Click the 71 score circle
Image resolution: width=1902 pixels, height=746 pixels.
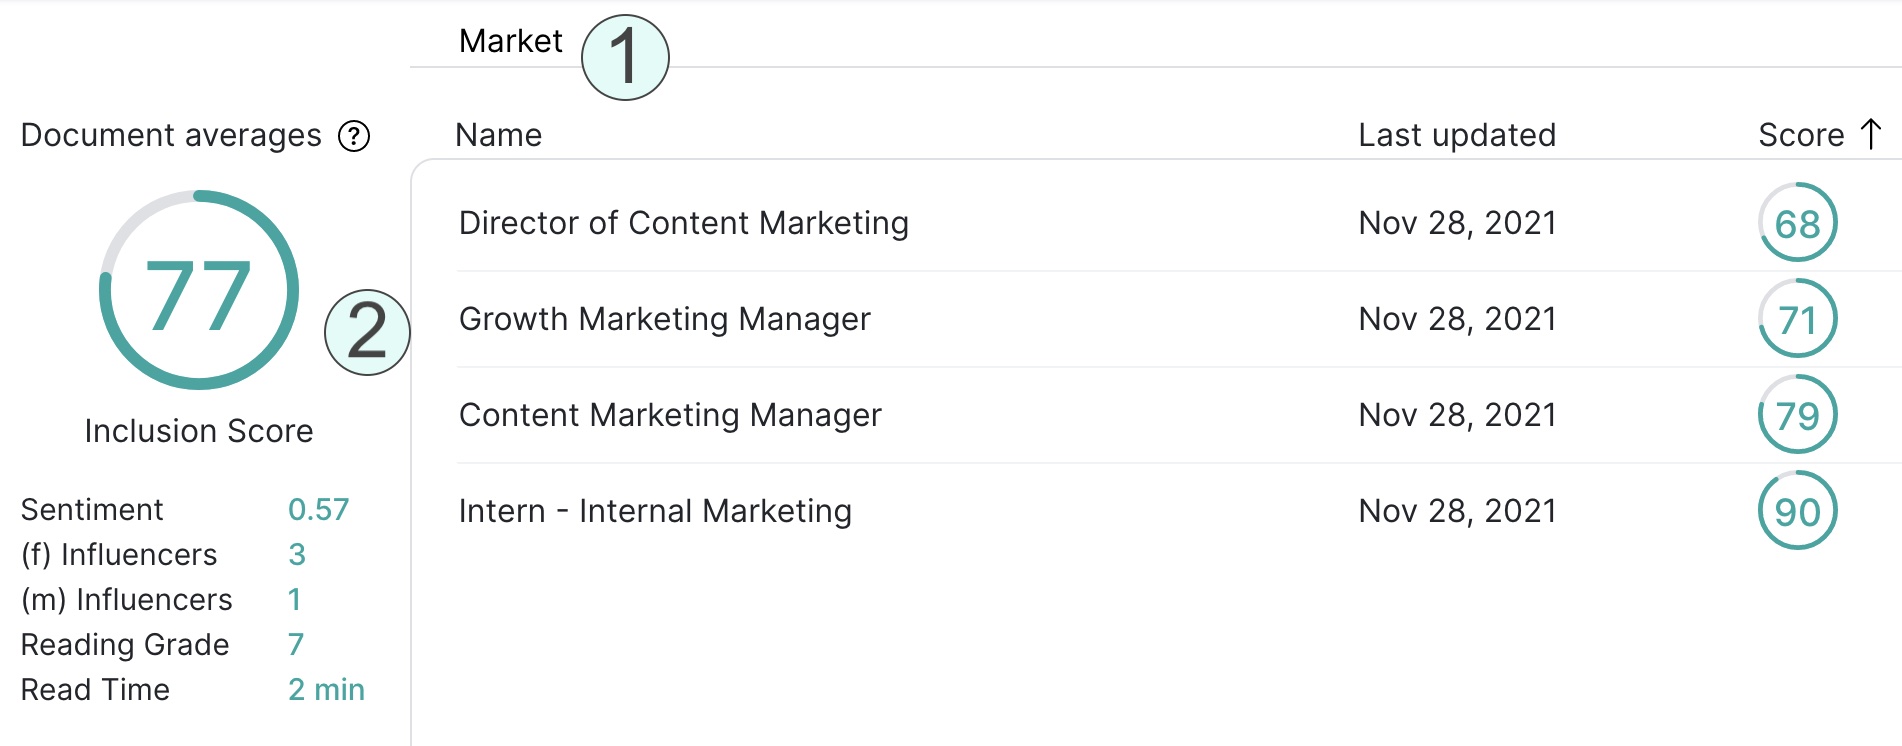pos(1797,319)
